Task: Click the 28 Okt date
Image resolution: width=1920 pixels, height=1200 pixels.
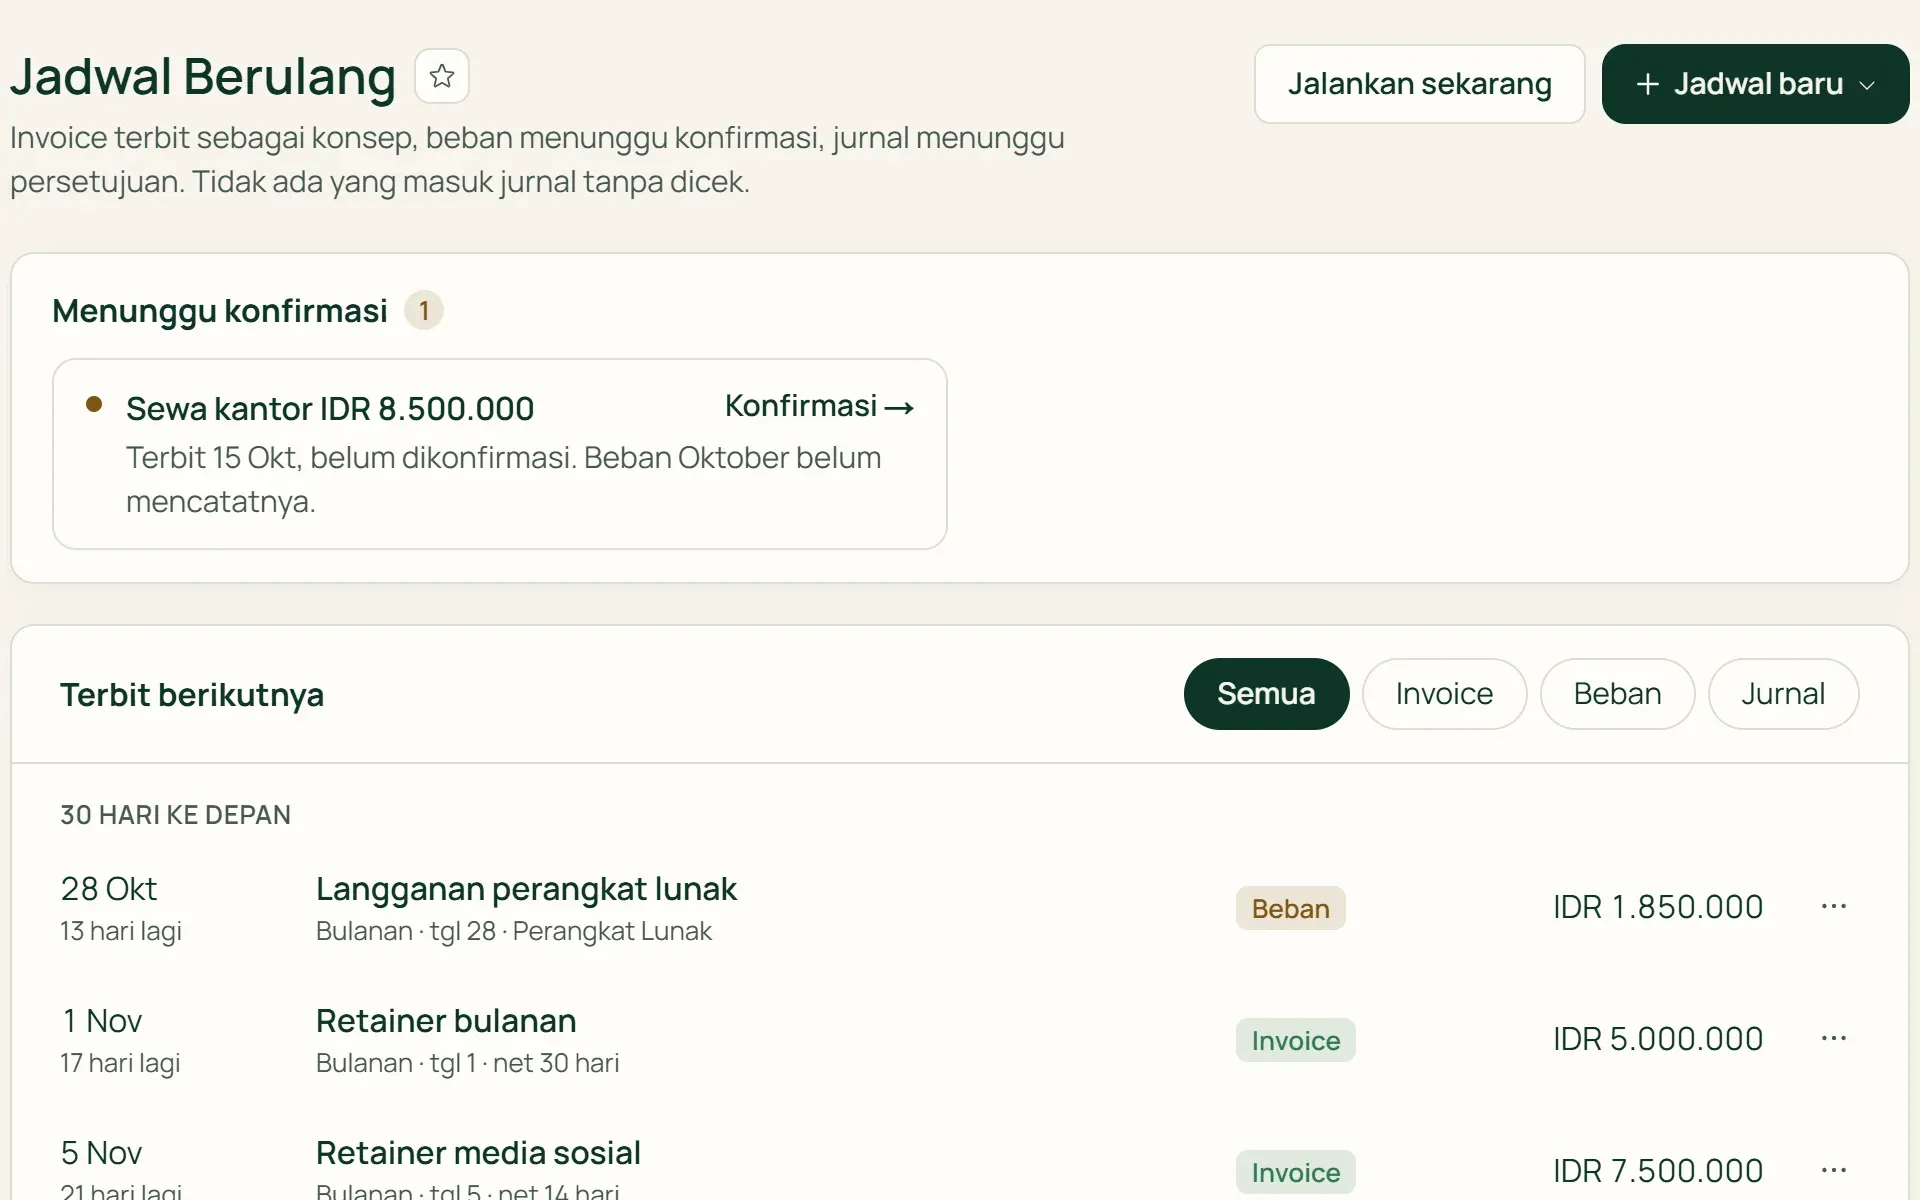Action: click(109, 889)
